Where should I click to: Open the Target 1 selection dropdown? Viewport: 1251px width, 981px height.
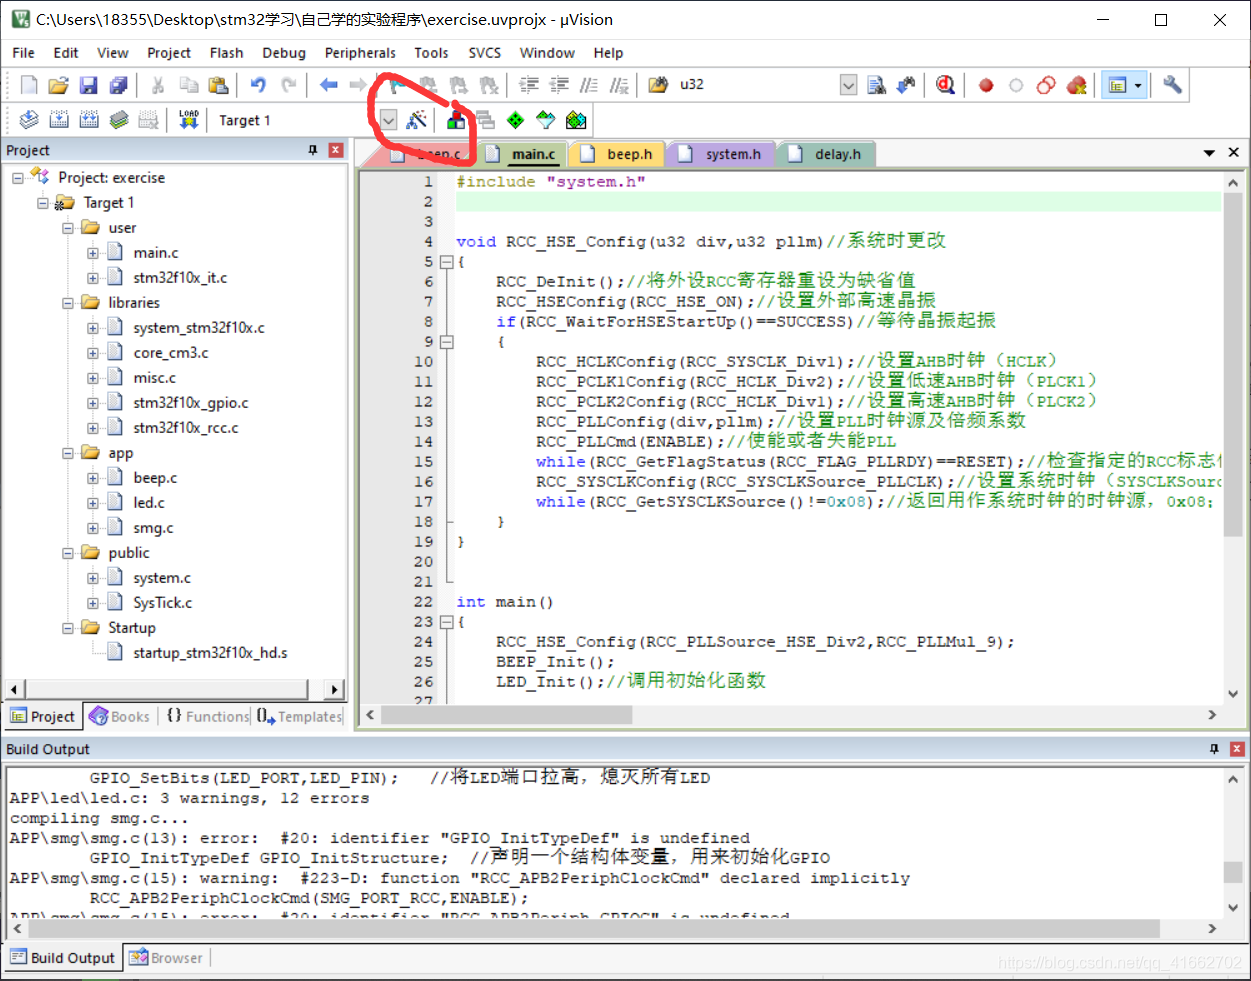[x=389, y=120]
